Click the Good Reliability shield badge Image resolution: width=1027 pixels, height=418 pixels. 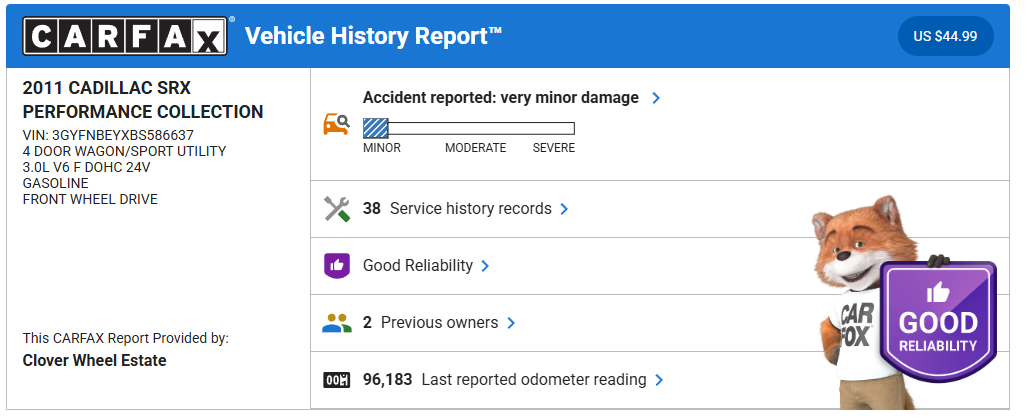point(937,322)
